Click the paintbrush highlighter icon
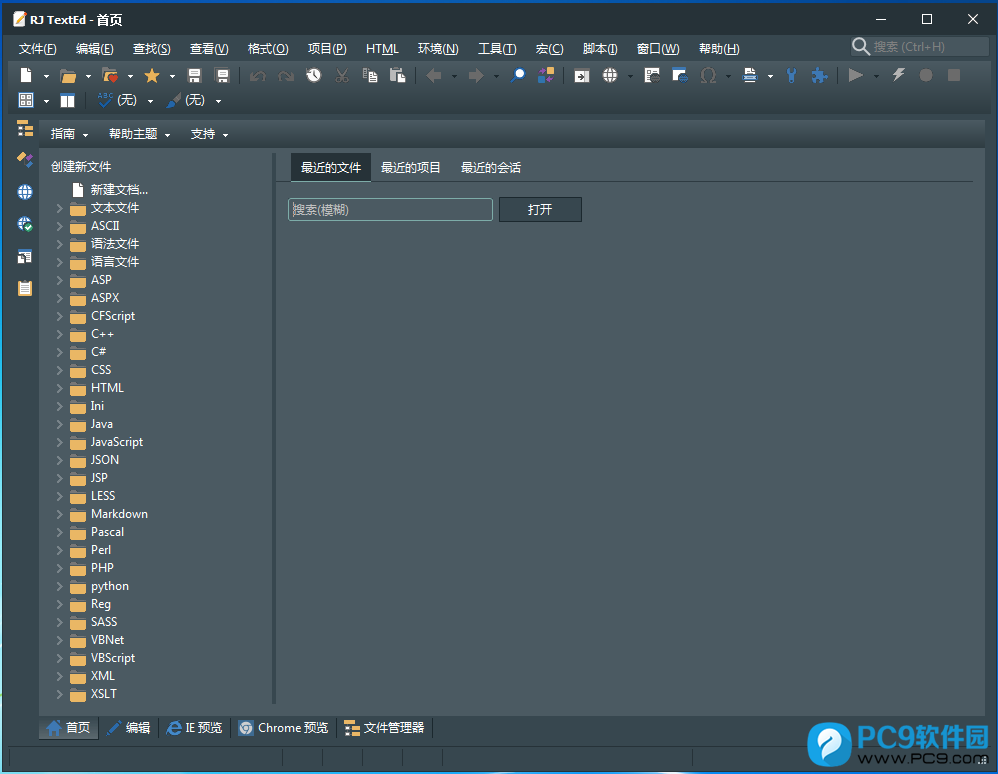The width and height of the screenshot is (998, 774). (x=173, y=100)
